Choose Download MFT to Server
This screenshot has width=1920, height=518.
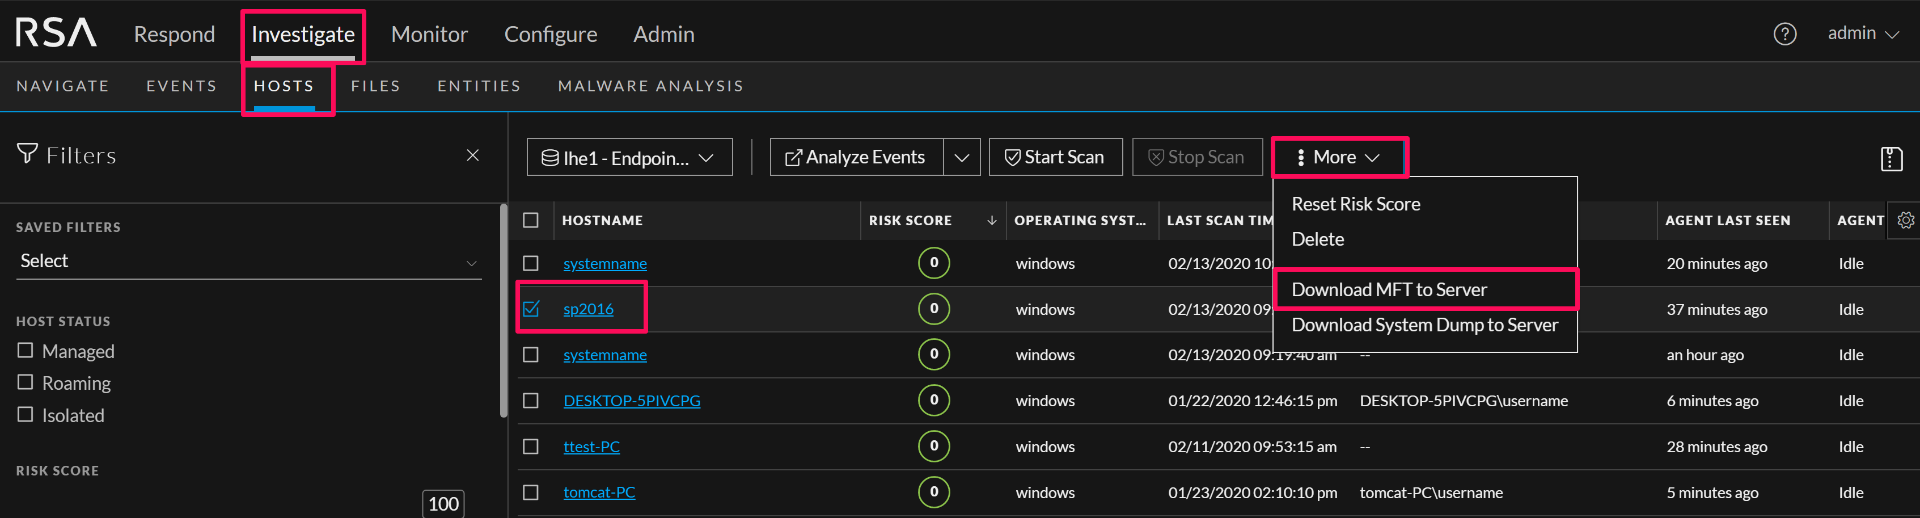(x=1389, y=290)
